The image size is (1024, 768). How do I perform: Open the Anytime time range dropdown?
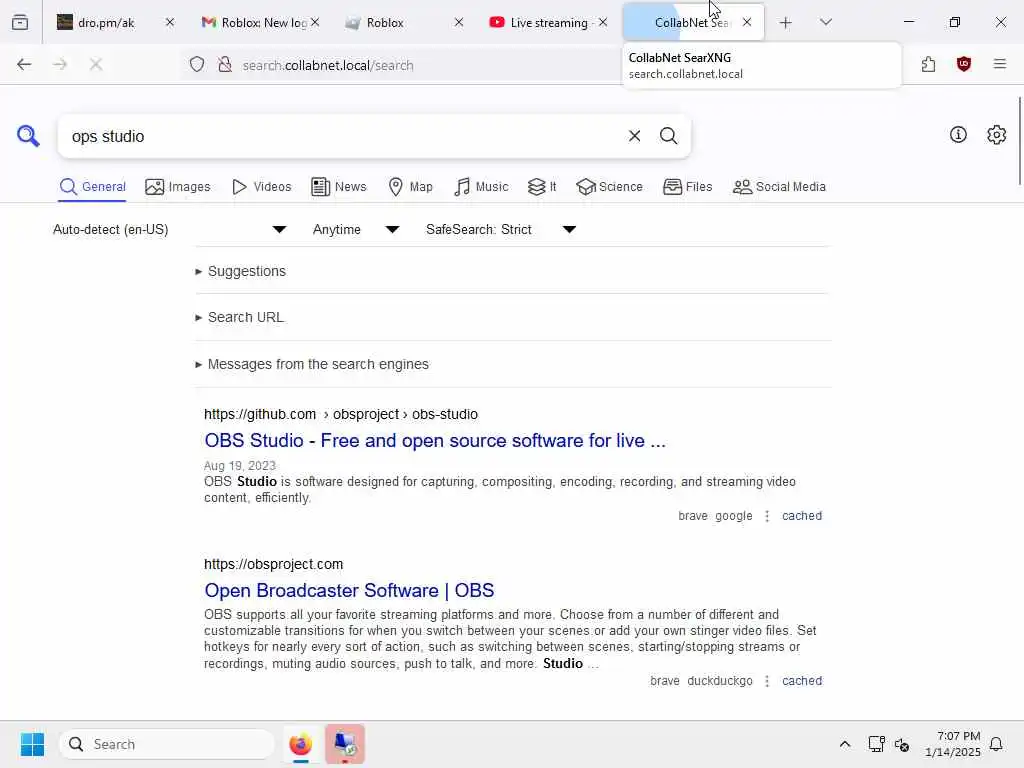(356, 229)
